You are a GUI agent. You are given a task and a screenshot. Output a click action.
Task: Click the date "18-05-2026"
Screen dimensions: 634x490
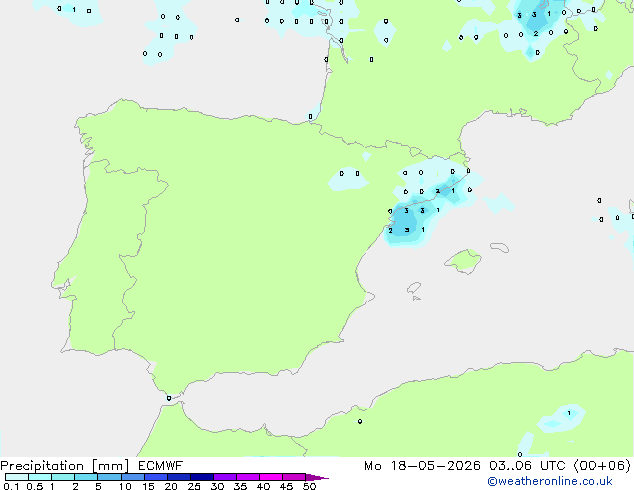coord(435,466)
